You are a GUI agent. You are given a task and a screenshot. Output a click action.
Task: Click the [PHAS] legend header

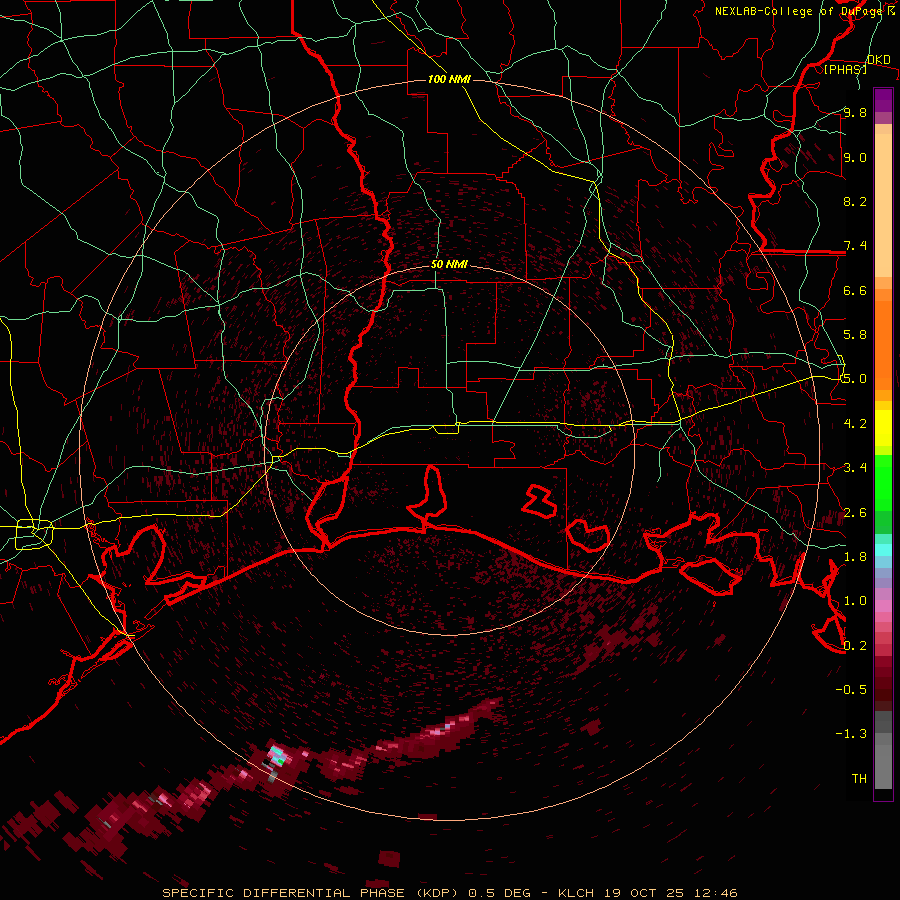[x=845, y=69]
